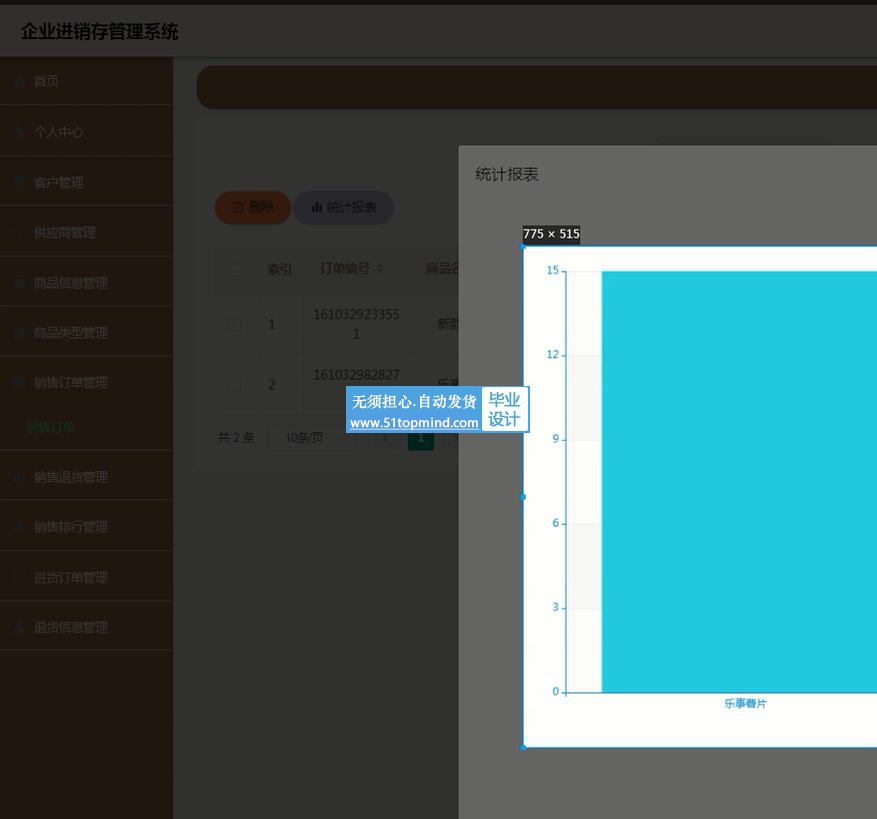Click the 统计报表 button in toolbar
The height and width of the screenshot is (819, 877).
[x=343, y=208]
